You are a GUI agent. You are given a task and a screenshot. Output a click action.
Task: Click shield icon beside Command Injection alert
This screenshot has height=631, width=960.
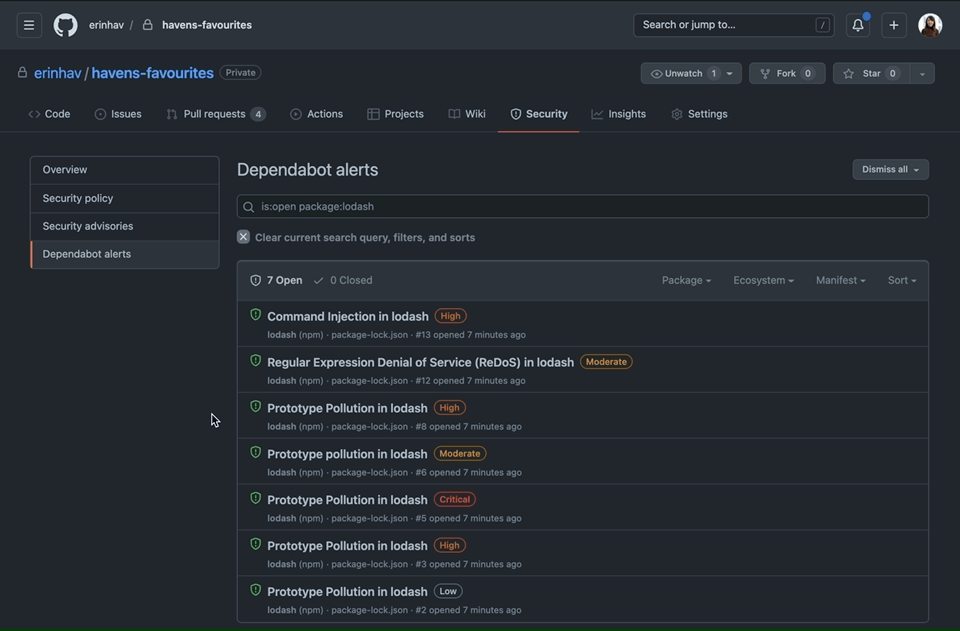(255, 315)
